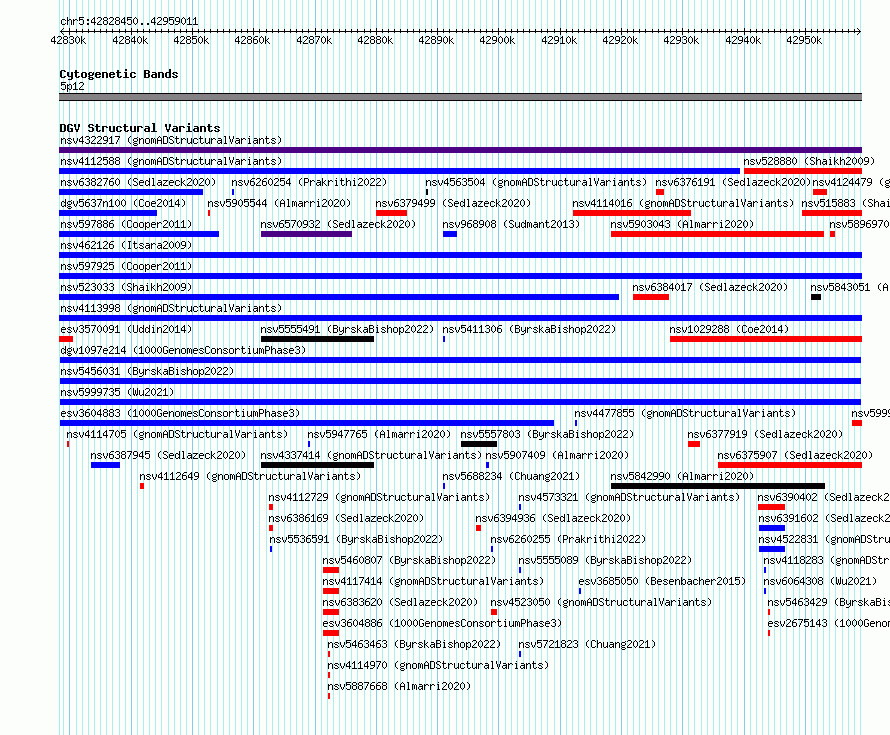Screen dimensions: 890x735
Task: Click nsv6260254 (Prakrithi2022) label
Action: point(309,182)
